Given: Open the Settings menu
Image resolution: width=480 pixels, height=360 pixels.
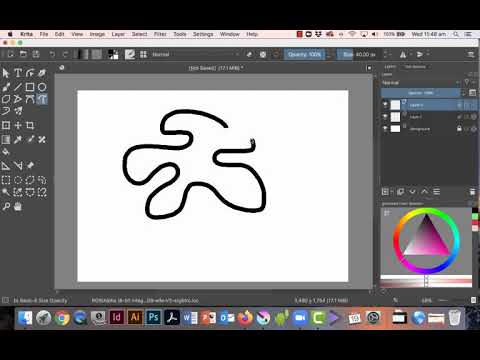Looking at the screenshot, I should (203, 34).
